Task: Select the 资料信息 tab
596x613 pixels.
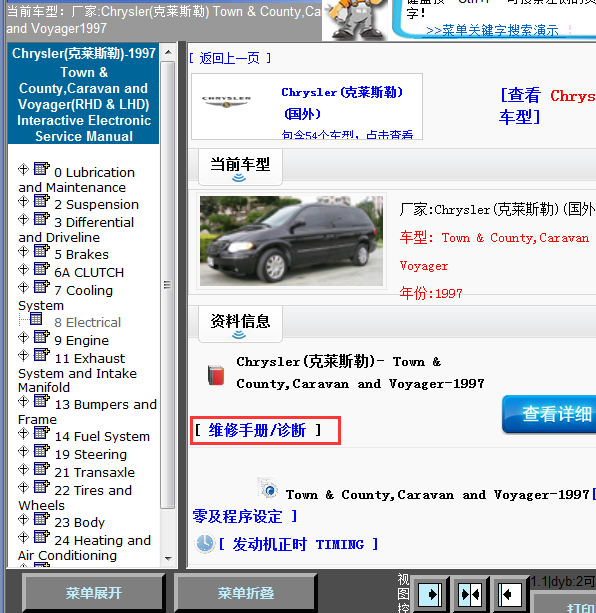Action: coord(240,324)
